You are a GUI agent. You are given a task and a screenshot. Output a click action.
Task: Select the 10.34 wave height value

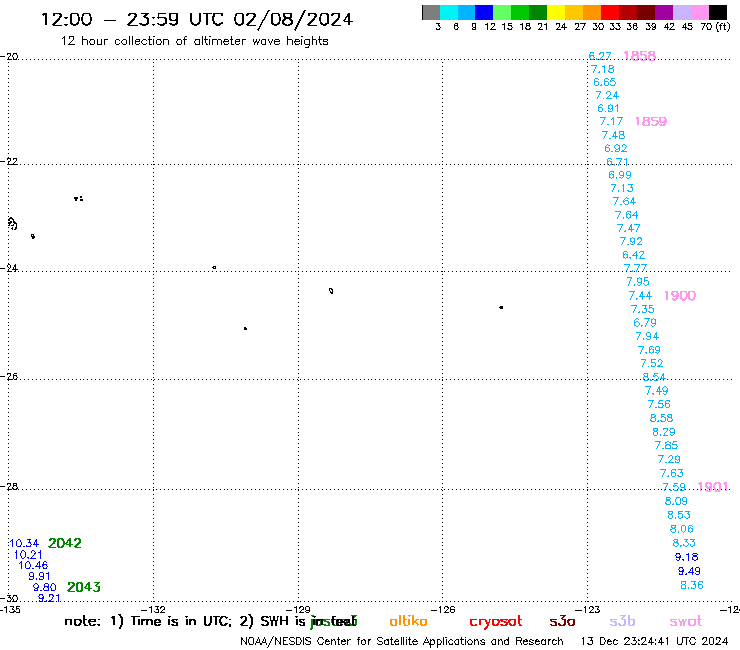(24, 543)
